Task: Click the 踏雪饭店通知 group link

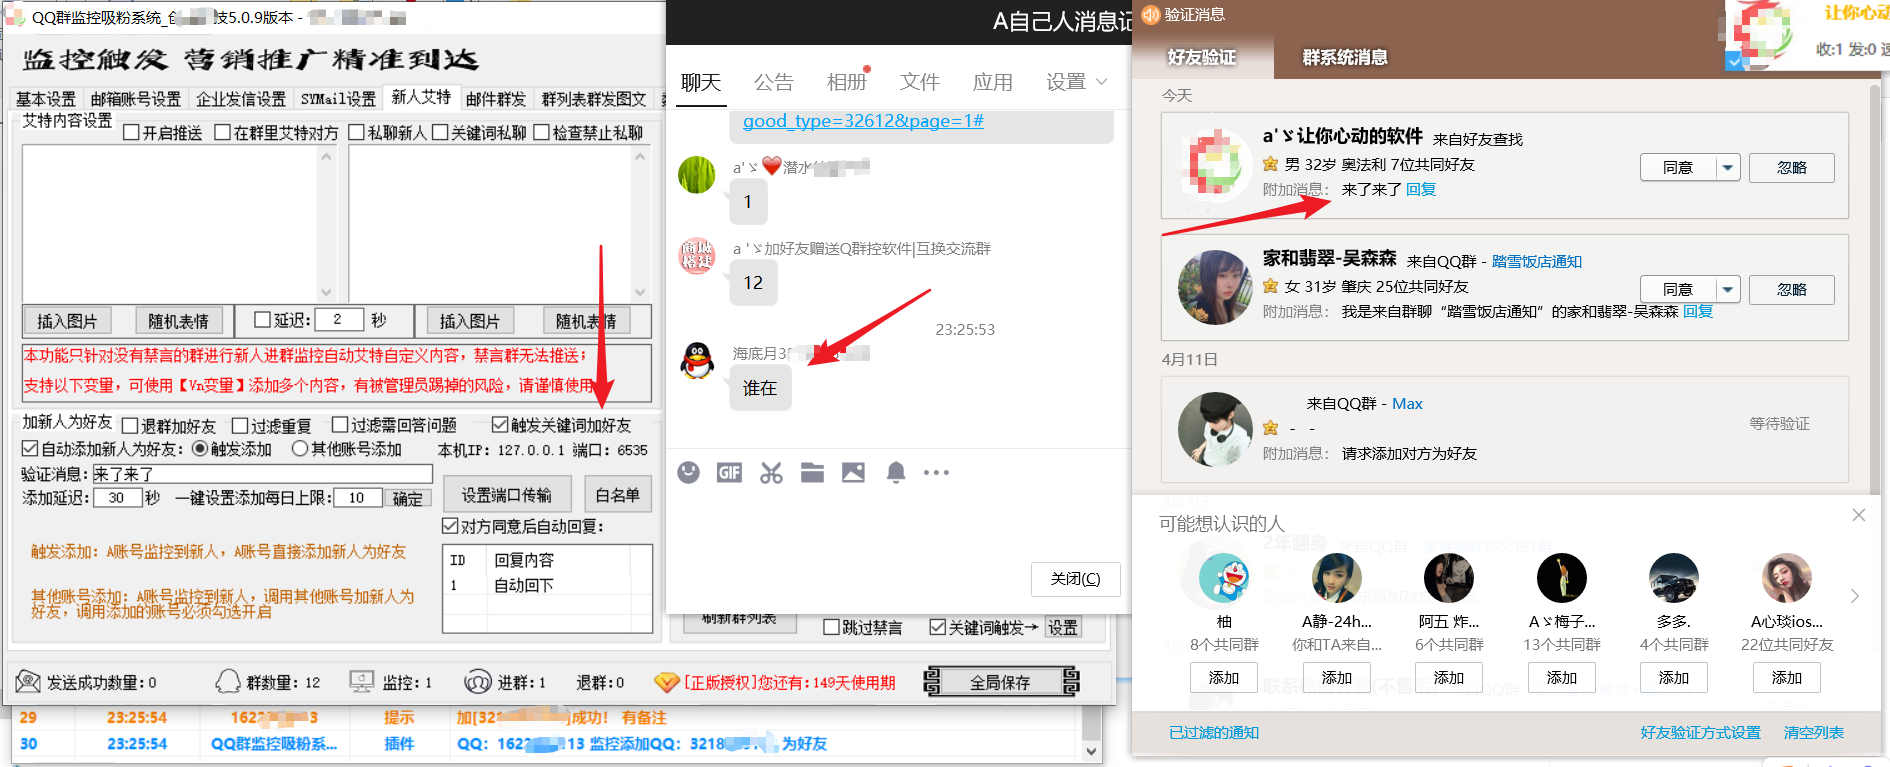Action: (1537, 262)
